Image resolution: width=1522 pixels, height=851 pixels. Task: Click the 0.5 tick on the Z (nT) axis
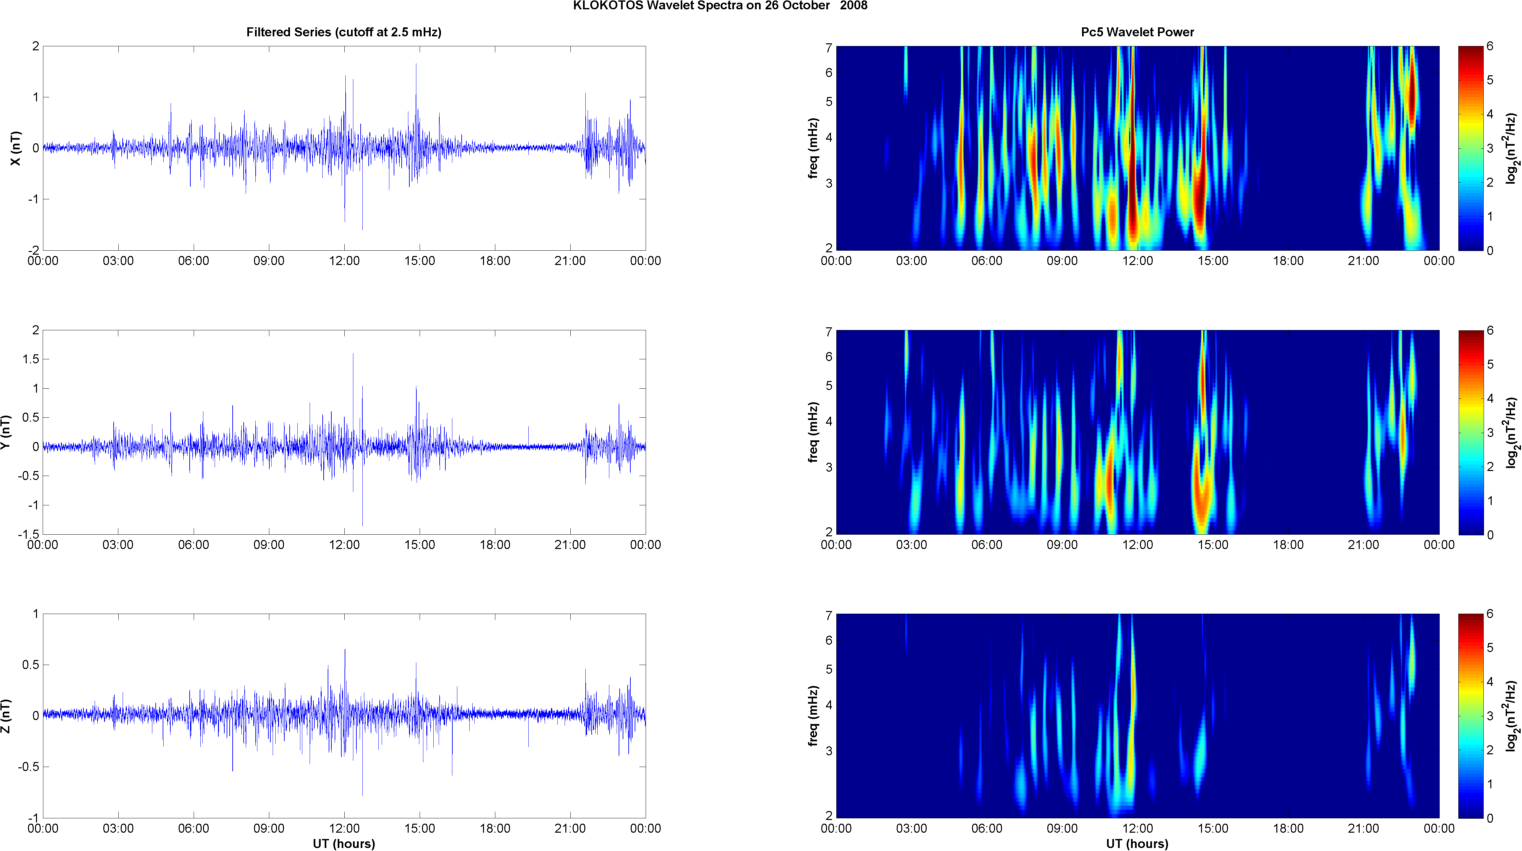coord(31,665)
